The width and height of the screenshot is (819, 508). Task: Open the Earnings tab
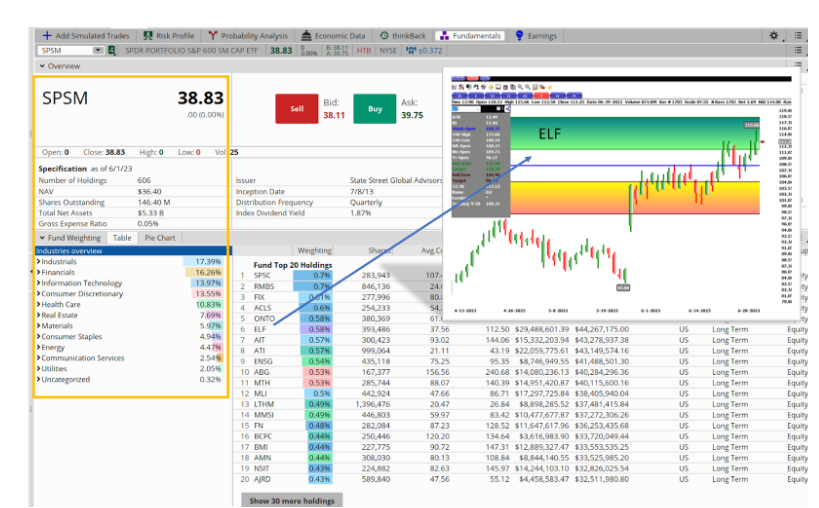click(x=536, y=36)
